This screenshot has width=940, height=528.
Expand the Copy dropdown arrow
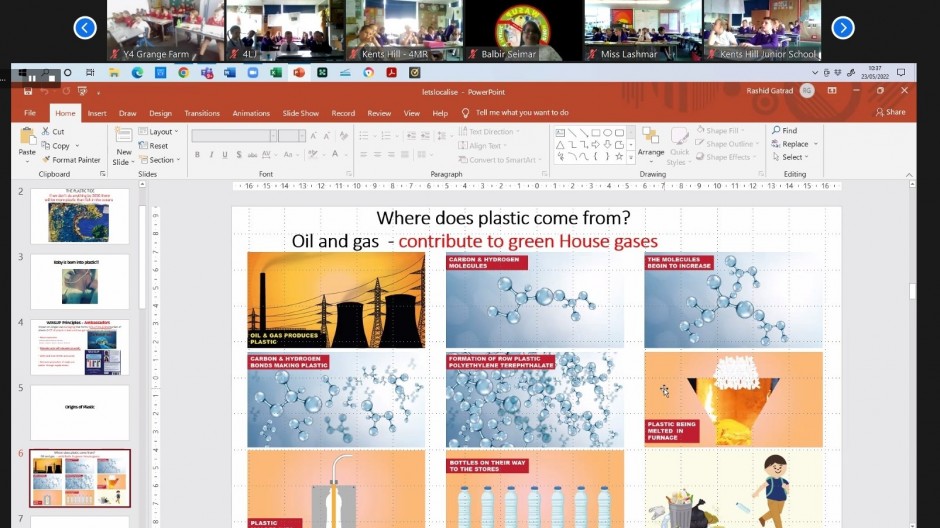point(77,146)
